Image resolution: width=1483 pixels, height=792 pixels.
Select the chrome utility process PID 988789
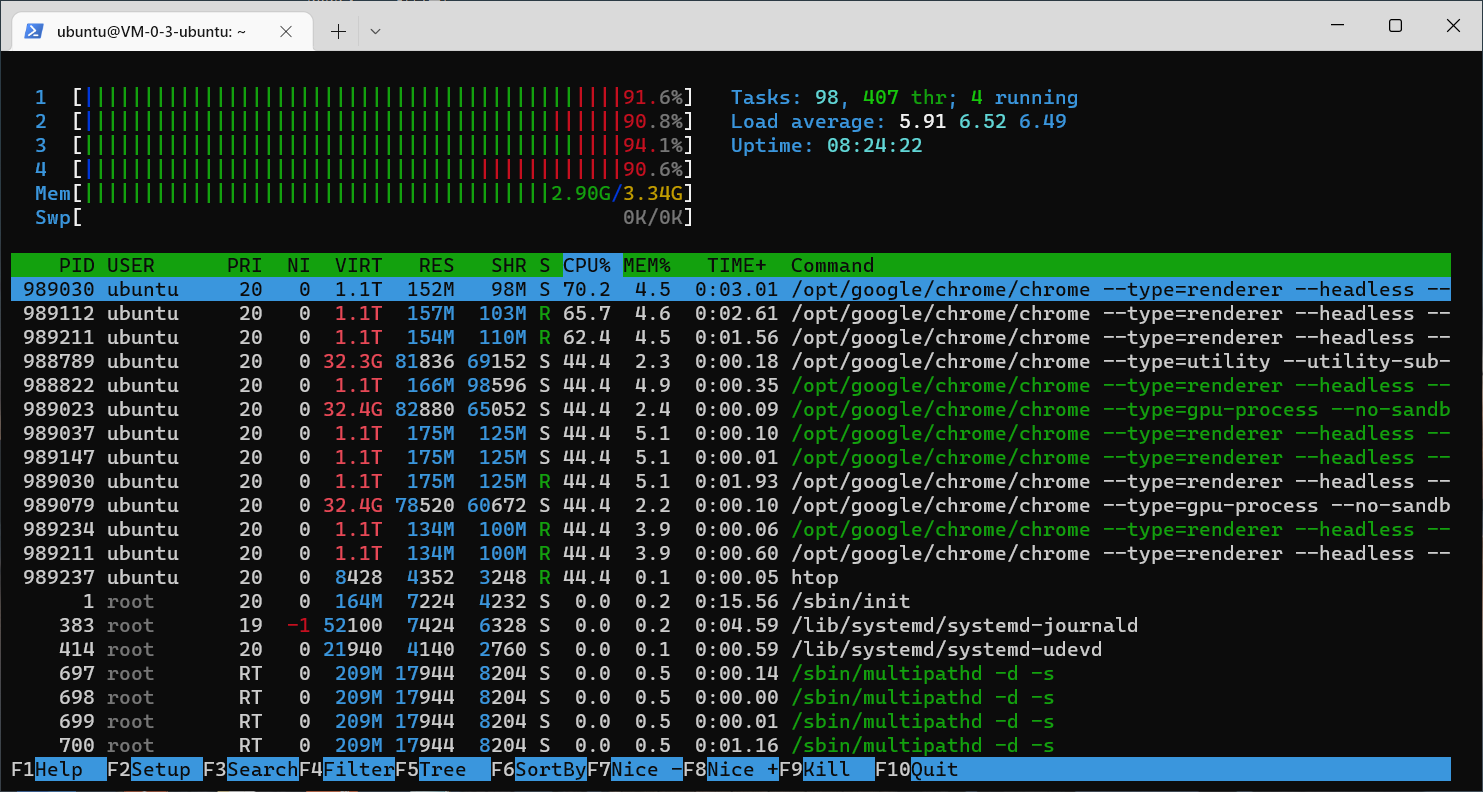click(x=731, y=361)
